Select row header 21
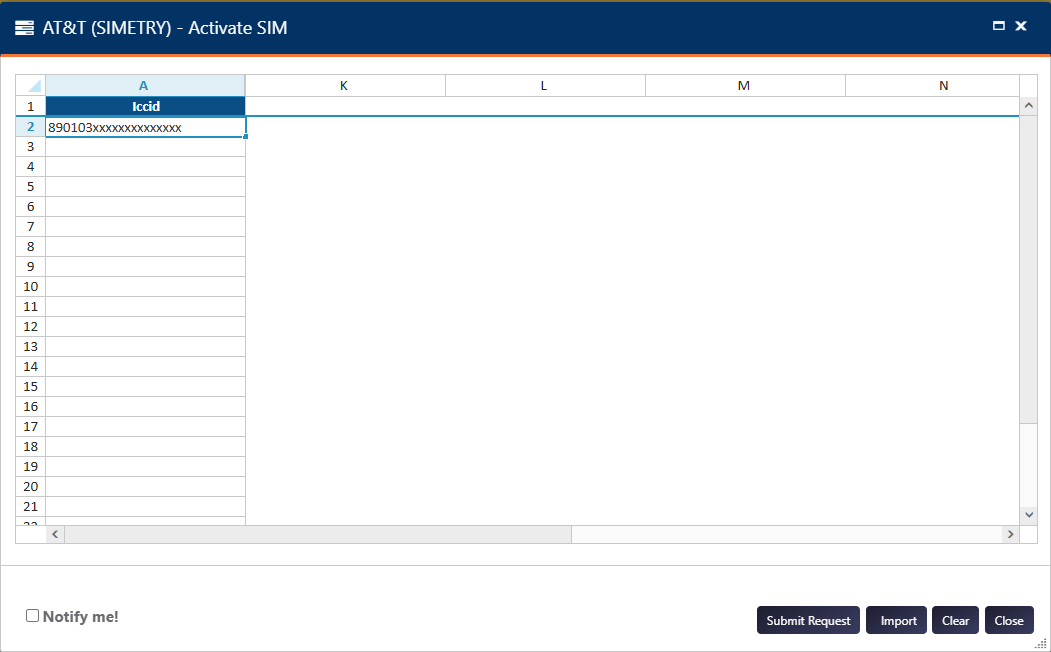This screenshot has width=1051, height=652. [31, 507]
